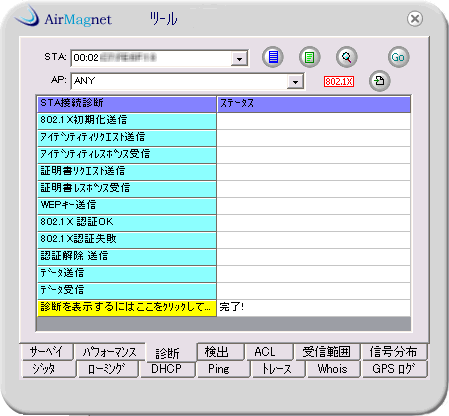Close the AirMagnet tools window
The height and width of the screenshot is (416, 449).
[x=415, y=19]
